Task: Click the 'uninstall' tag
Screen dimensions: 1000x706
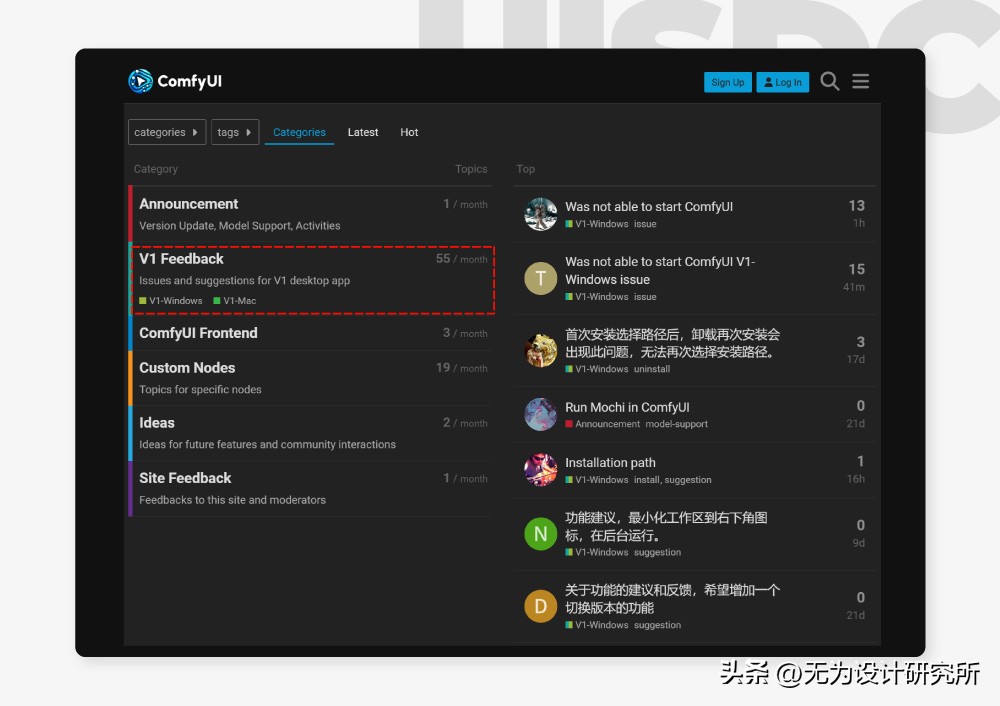Action: coord(652,369)
